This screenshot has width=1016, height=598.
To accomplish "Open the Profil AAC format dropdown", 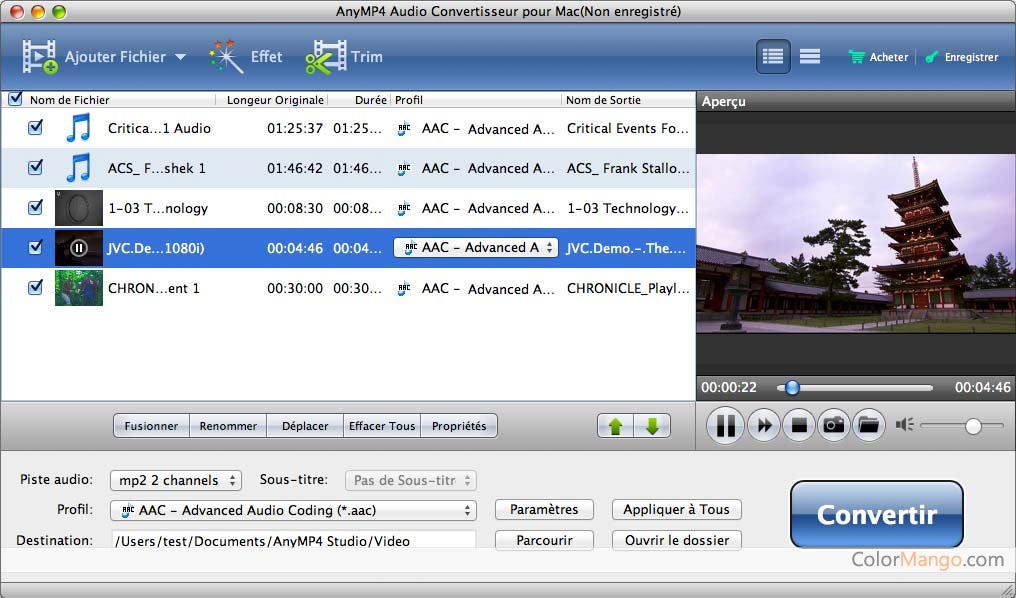I will (293, 510).
